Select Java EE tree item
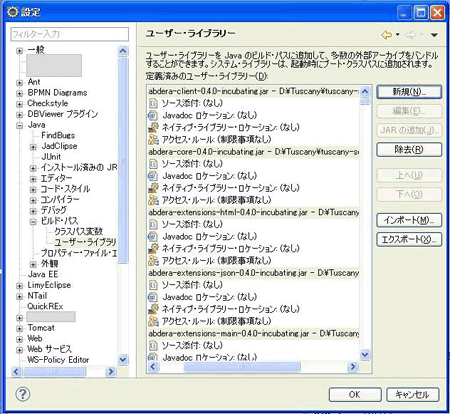The image size is (450, 414). click(43, 274)
